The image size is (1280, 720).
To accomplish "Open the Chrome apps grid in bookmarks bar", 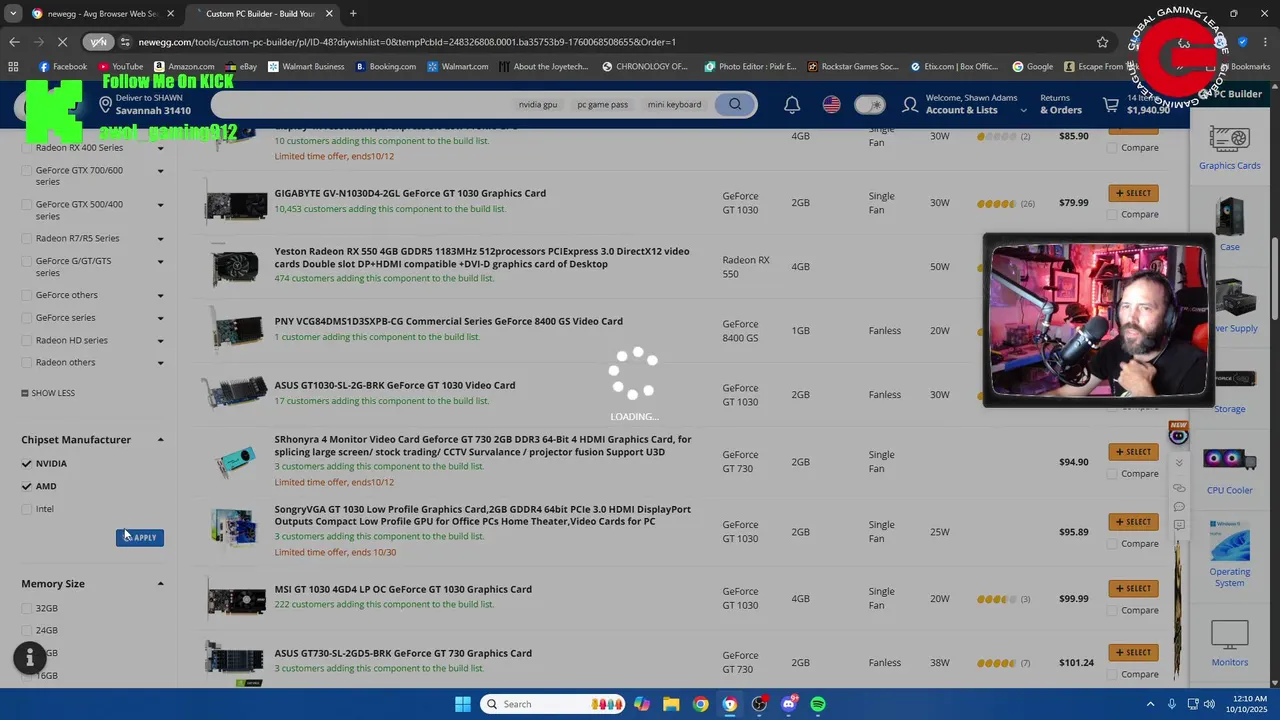I will [x=13, y=67].
